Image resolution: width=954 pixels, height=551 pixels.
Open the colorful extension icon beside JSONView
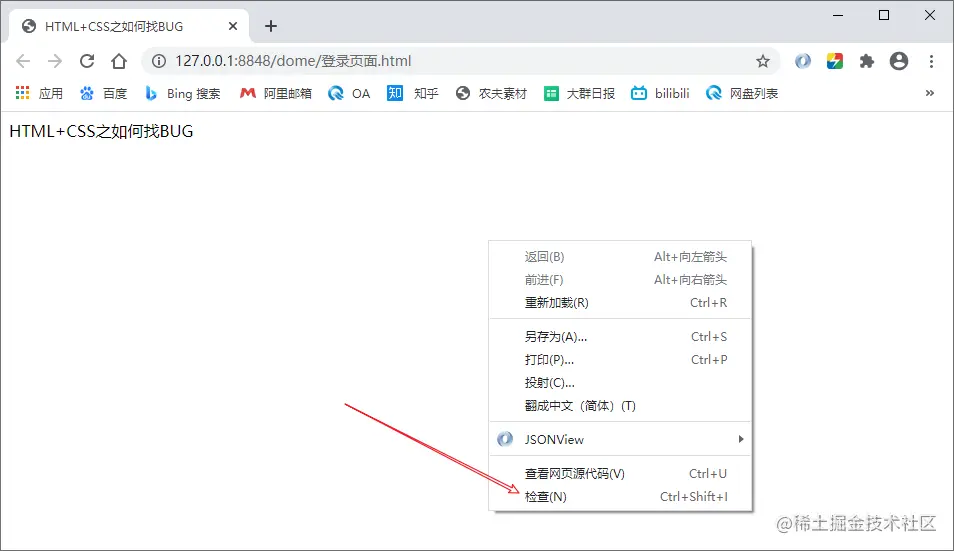[835, 61]
